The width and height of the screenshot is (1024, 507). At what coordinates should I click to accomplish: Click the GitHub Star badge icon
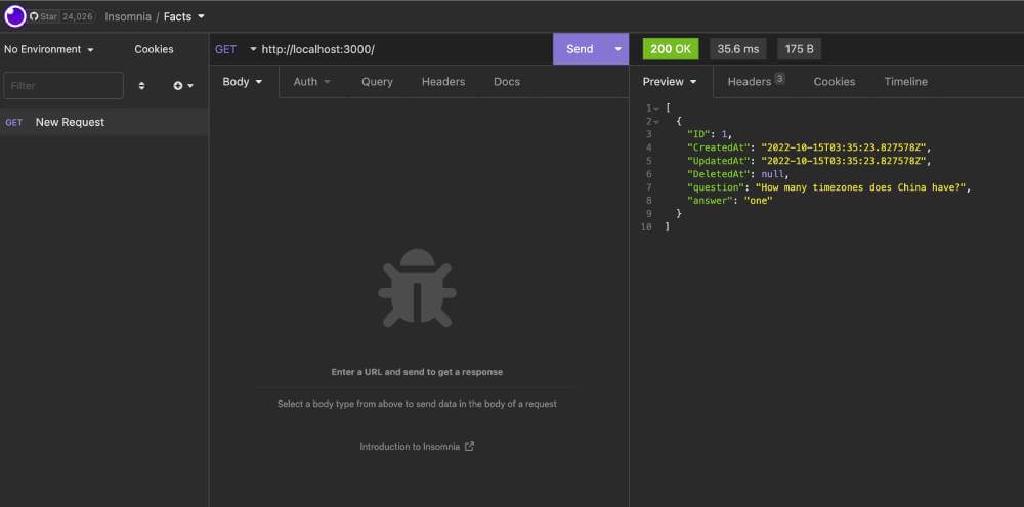pos(35,17)
